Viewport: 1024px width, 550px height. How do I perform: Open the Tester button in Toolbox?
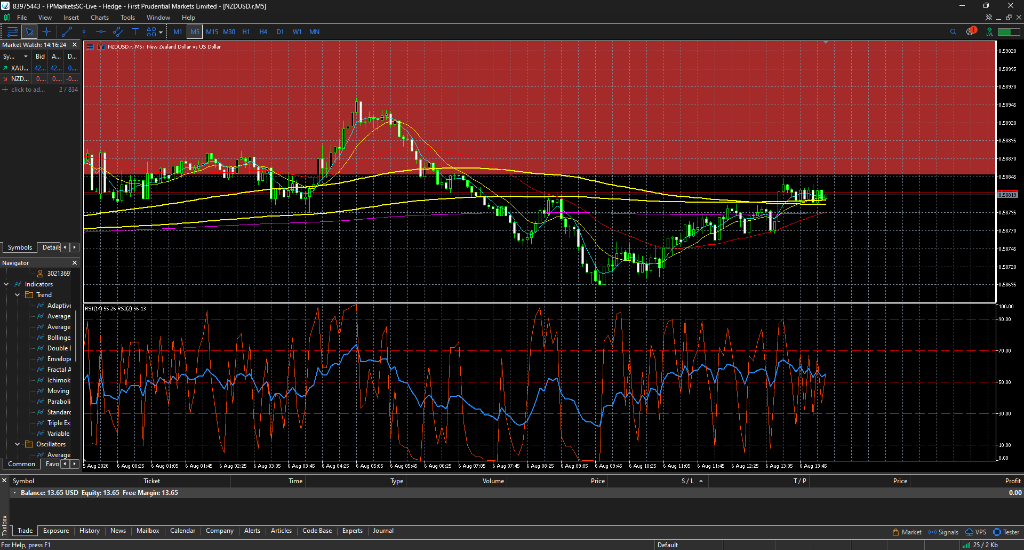[x=1006, y=532]
